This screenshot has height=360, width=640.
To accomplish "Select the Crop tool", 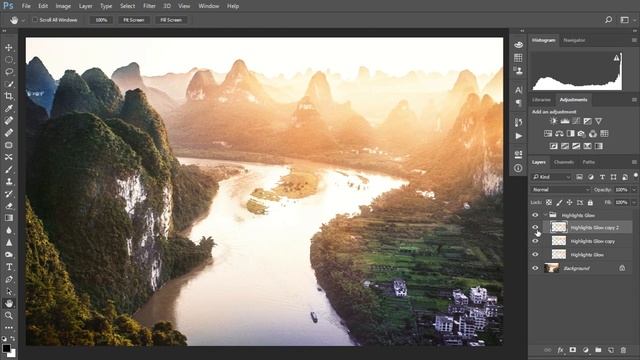I will pyautogui.click(x=9, y=96).
